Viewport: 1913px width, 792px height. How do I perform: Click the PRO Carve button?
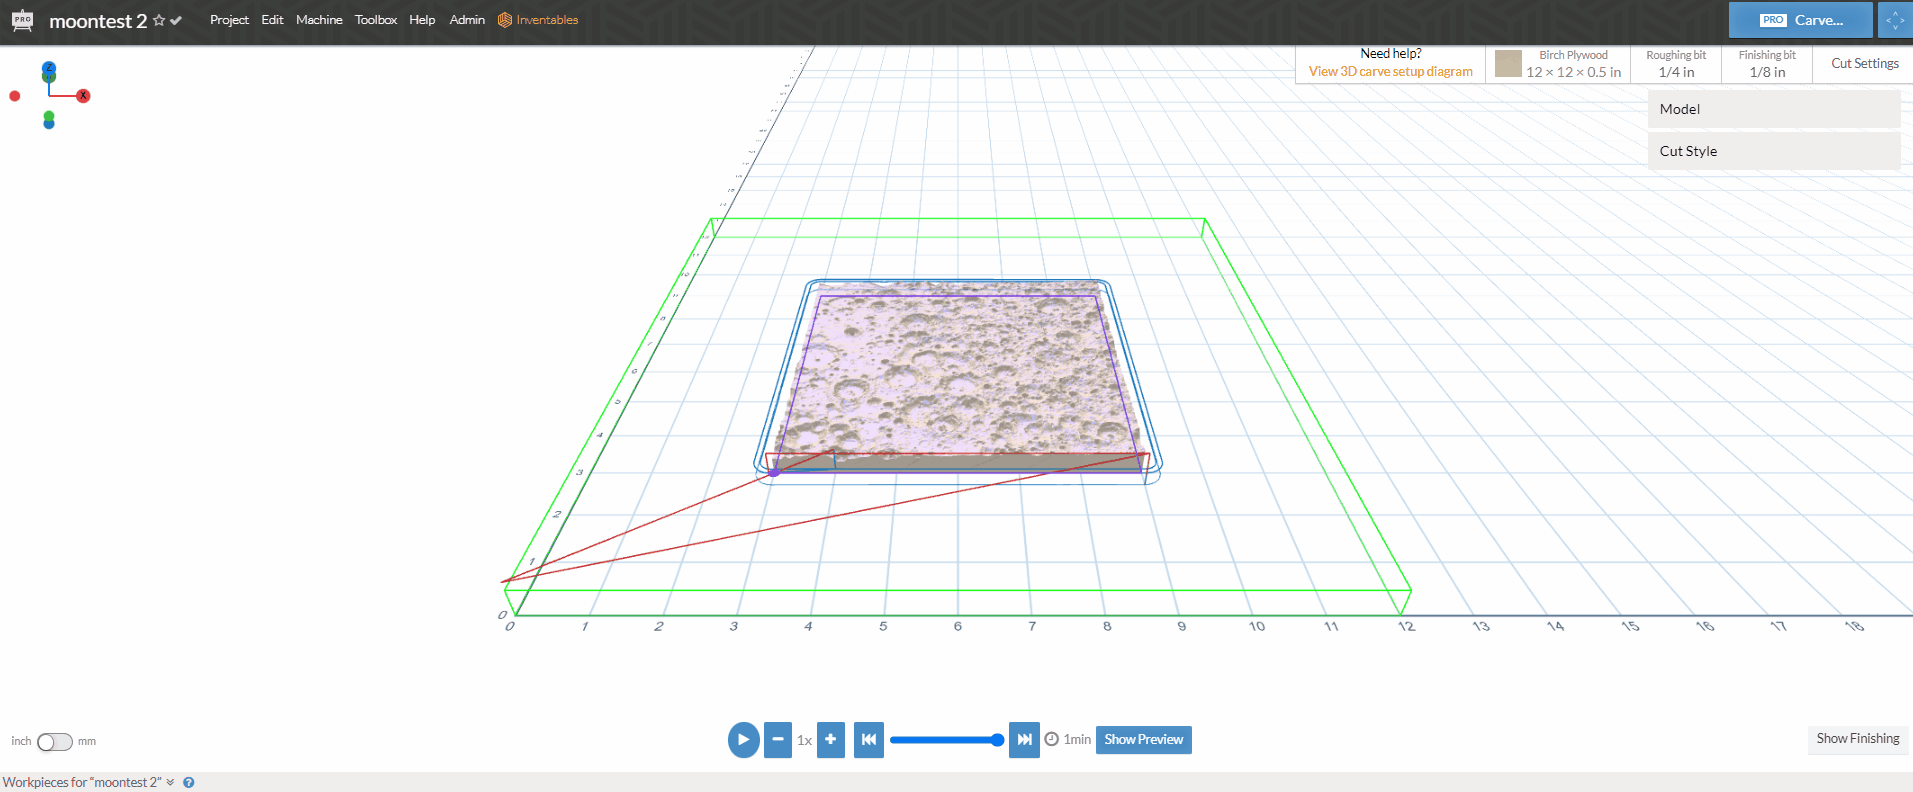click(x=1801, y=20)
